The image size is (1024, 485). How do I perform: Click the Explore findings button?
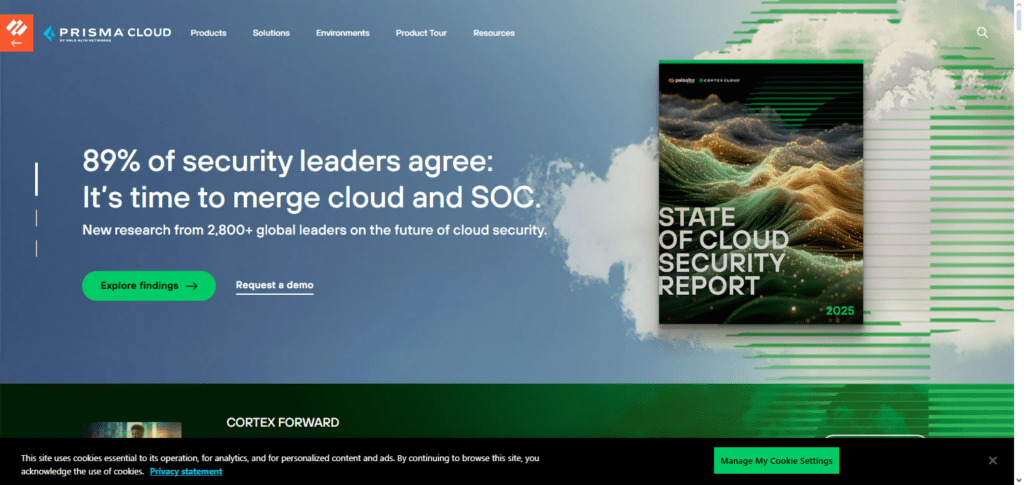pos(149,286)
